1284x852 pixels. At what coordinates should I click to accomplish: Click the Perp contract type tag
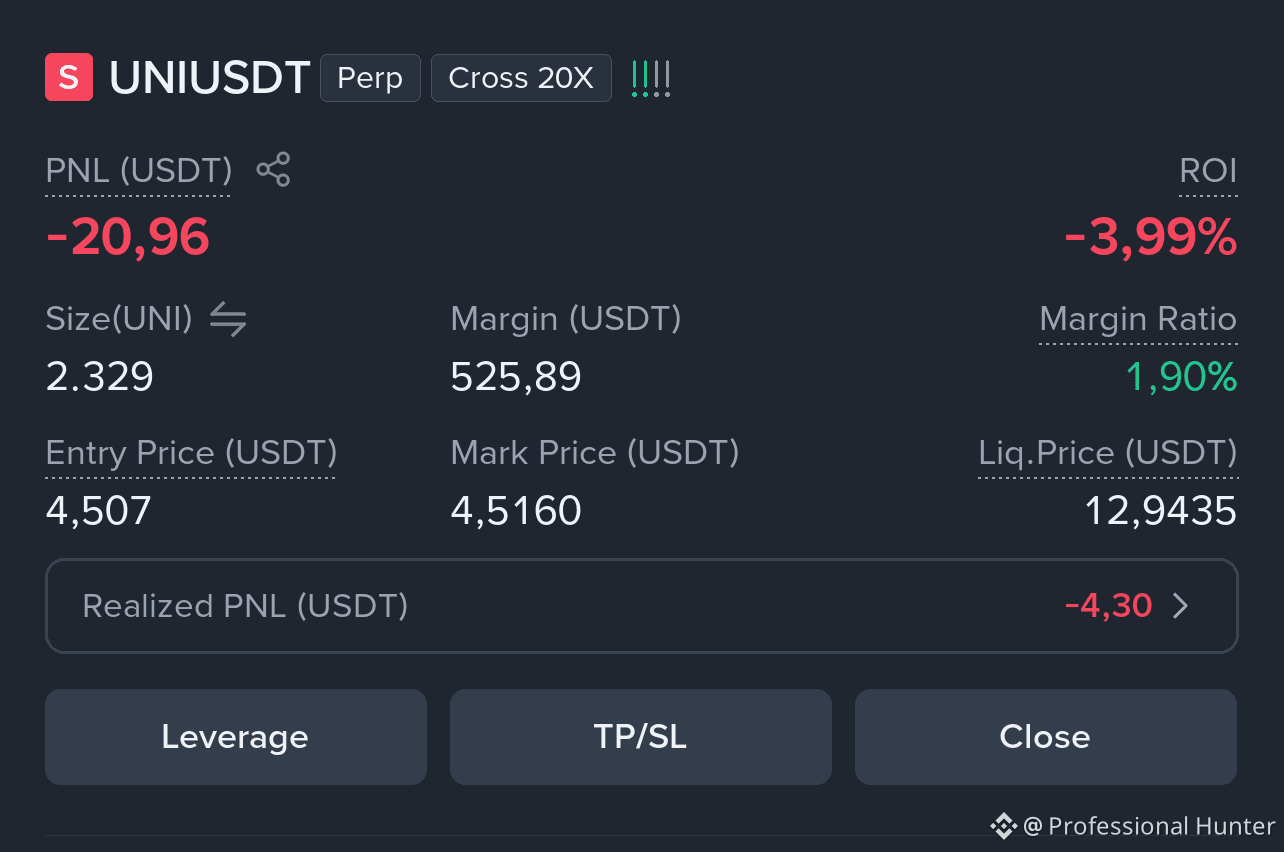click(370, 78)
